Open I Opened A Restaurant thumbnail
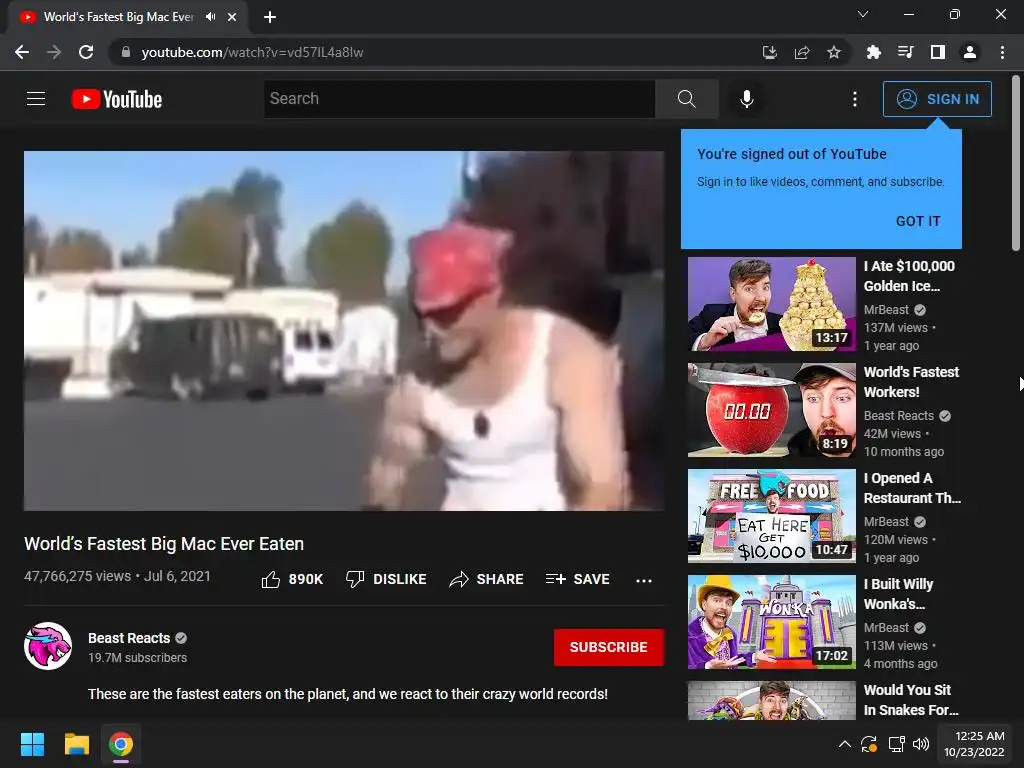The width and height of the screenshot is (1024, 768). (771, 515)
